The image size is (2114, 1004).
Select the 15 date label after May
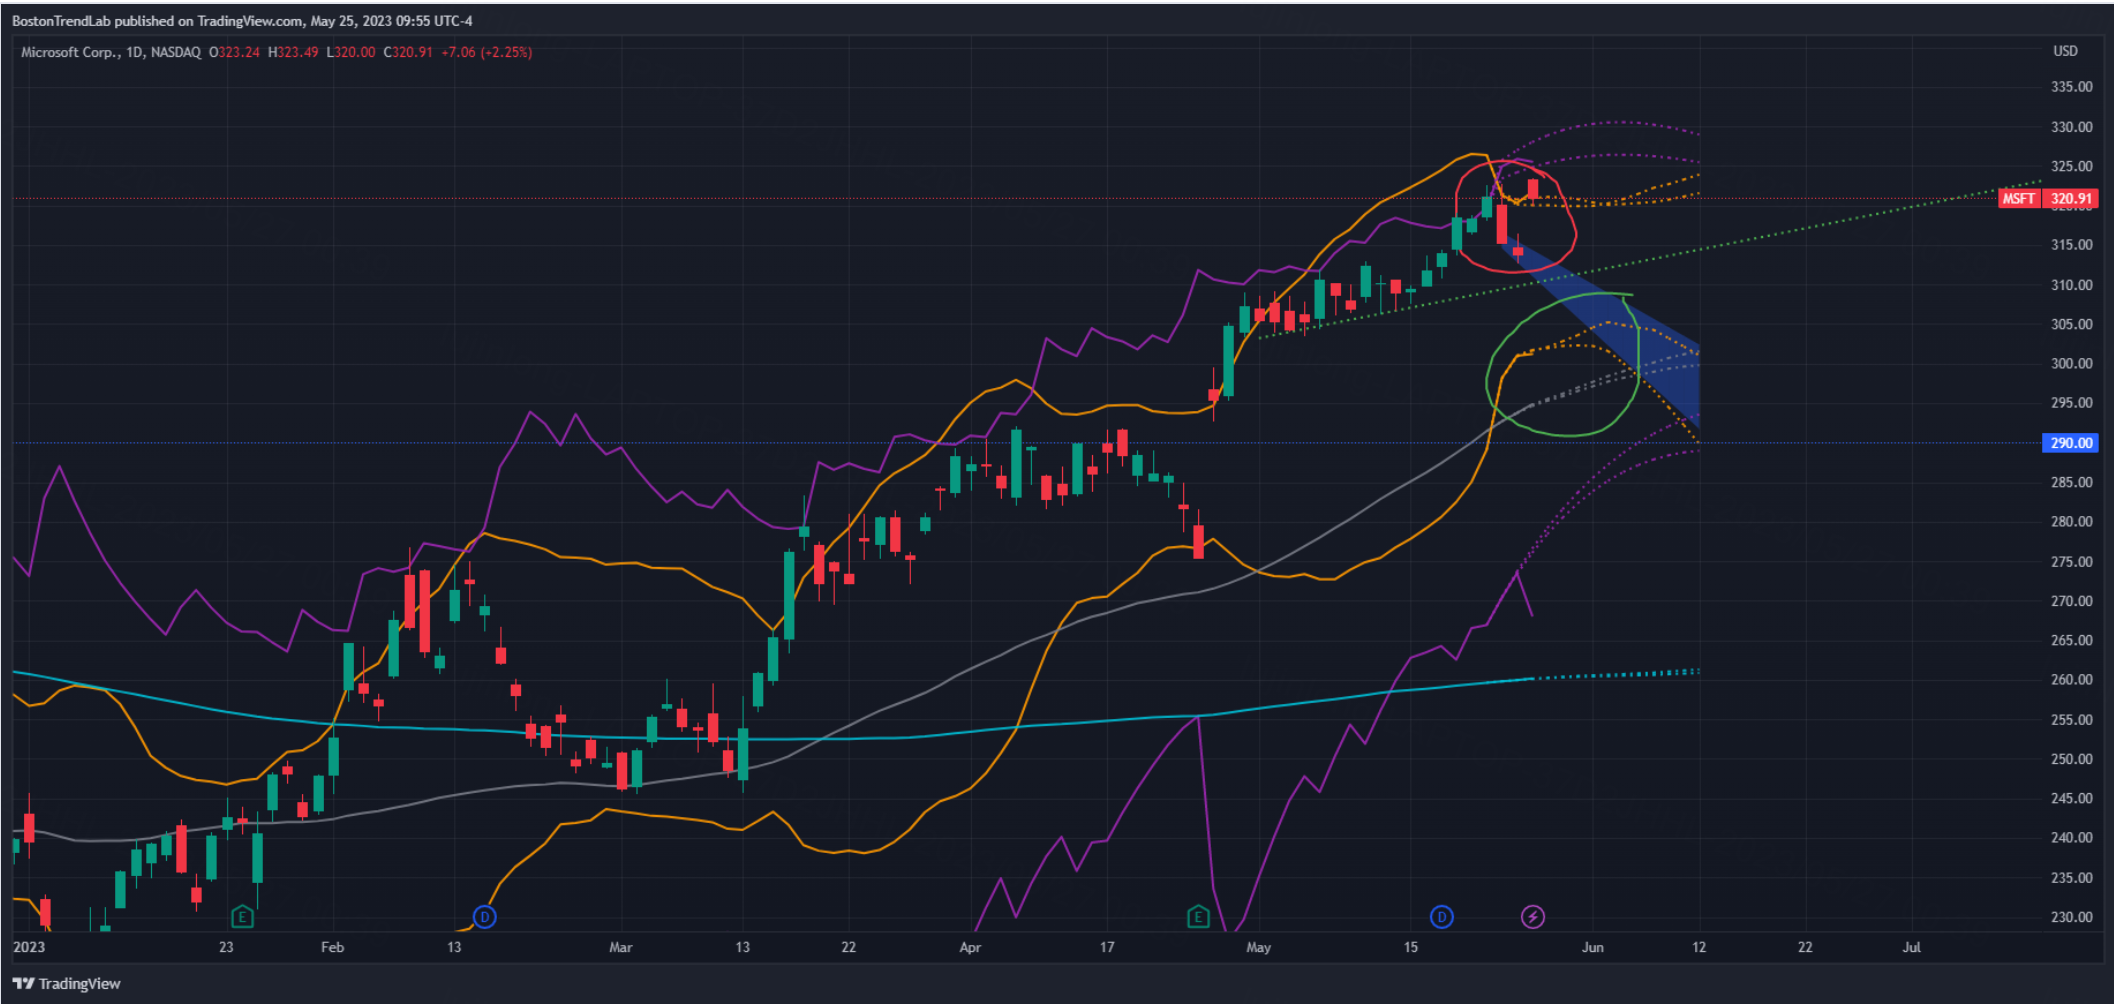pos(1410,947)
